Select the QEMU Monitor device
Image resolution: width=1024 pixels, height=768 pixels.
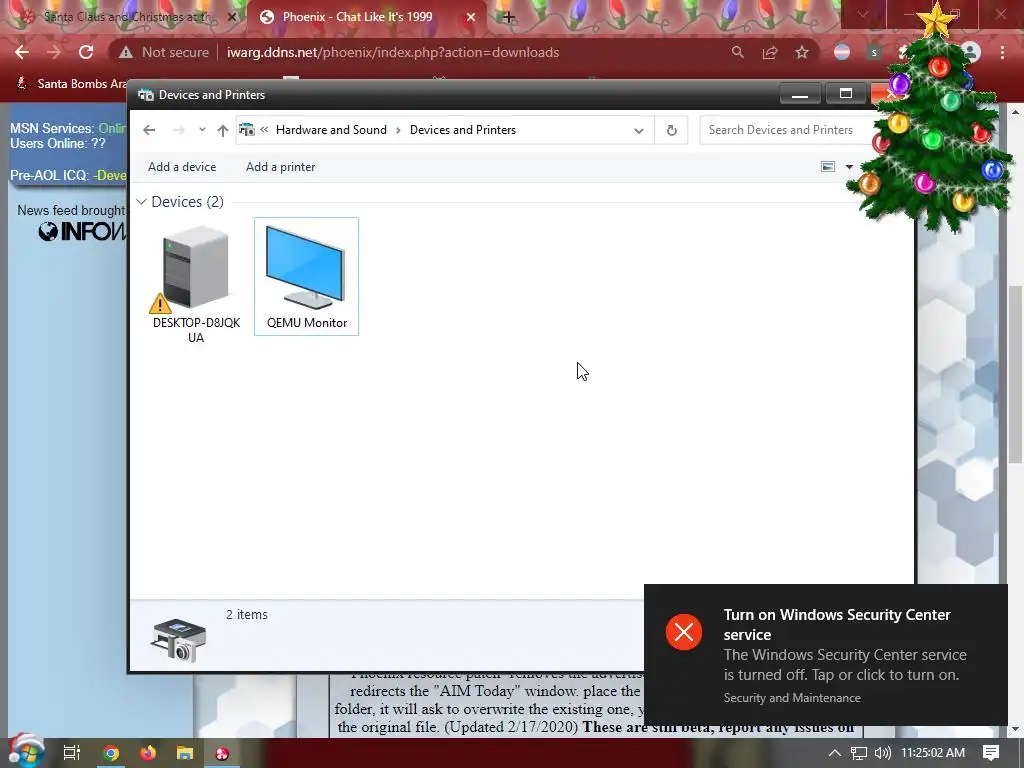pos(306,276)
